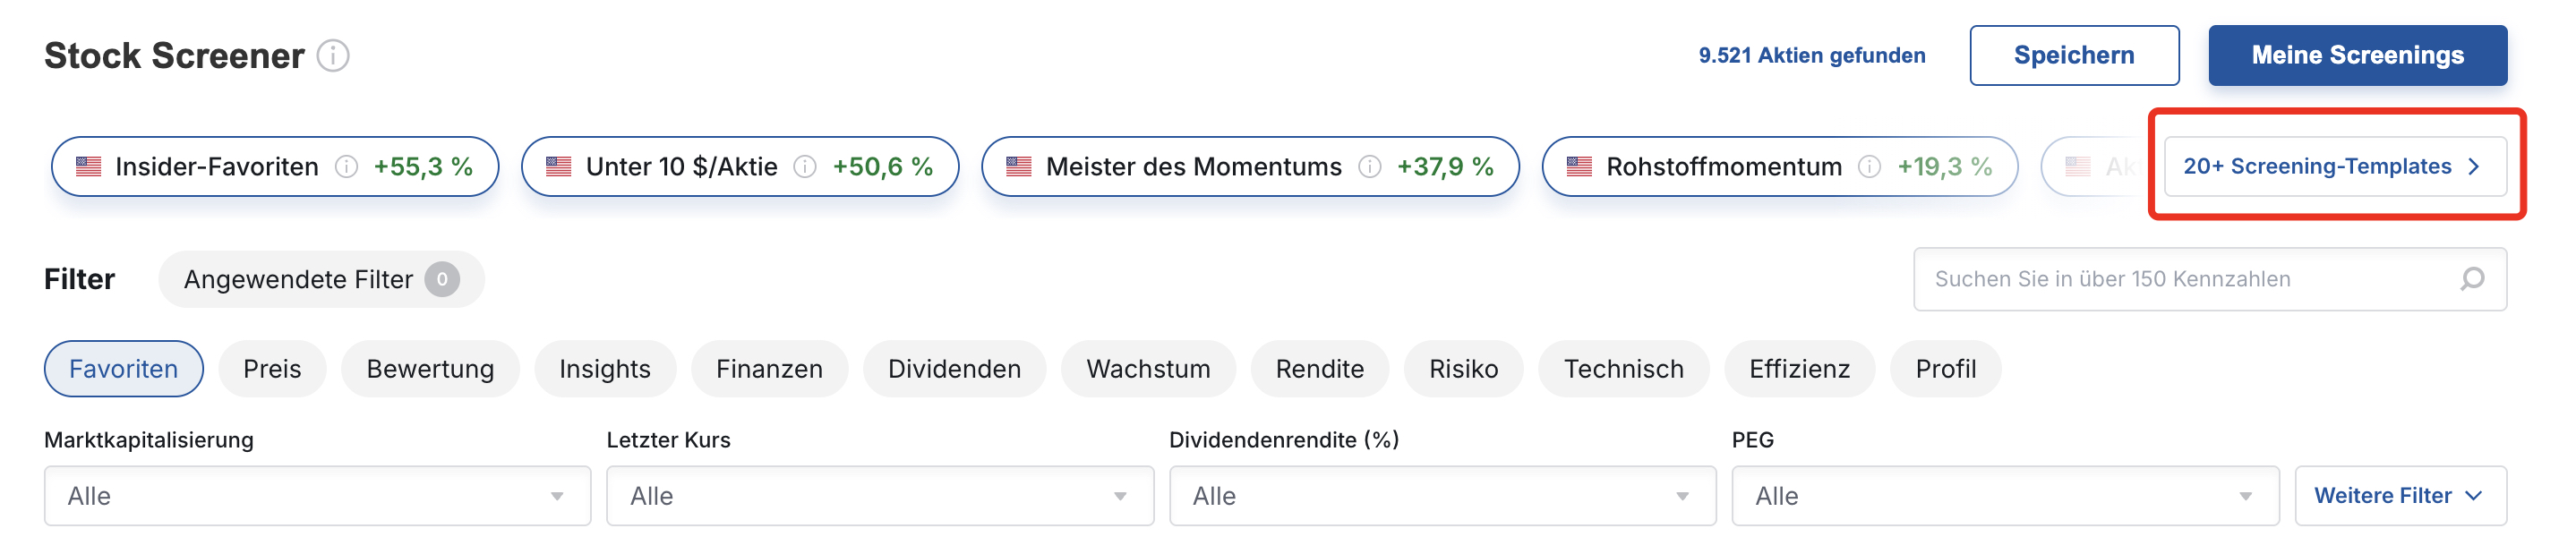2576x554 pixels.
Task: Click info icon beside Unter 10 $/Aktie
Action: 805,167
